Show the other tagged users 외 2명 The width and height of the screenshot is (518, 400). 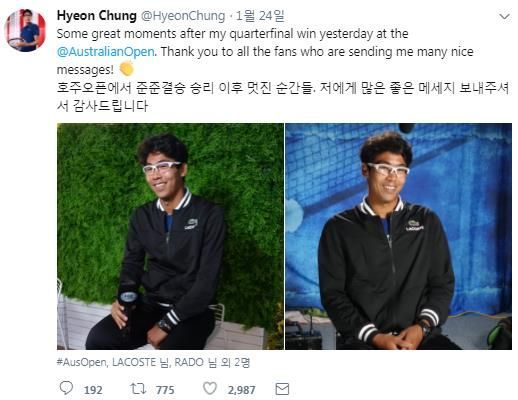tap(235, 362)
